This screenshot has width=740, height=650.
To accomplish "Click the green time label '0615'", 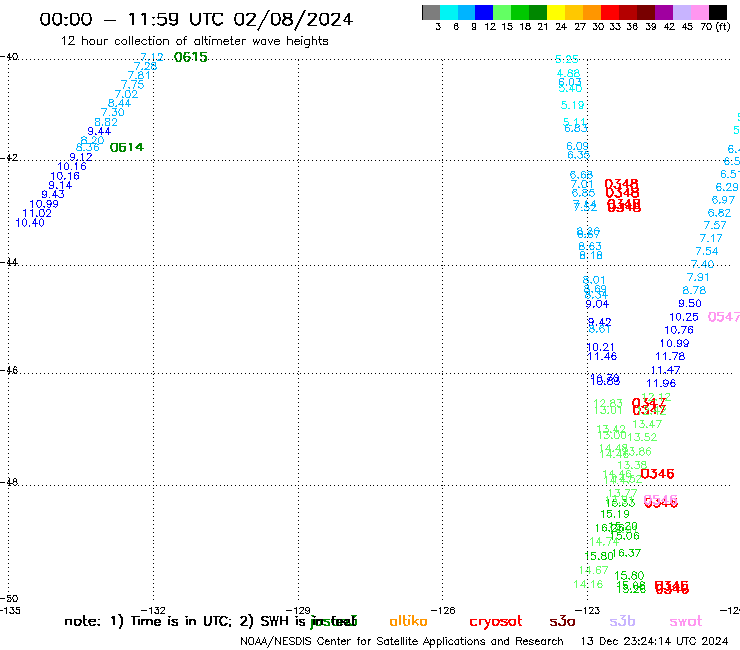I will (191, 57).
